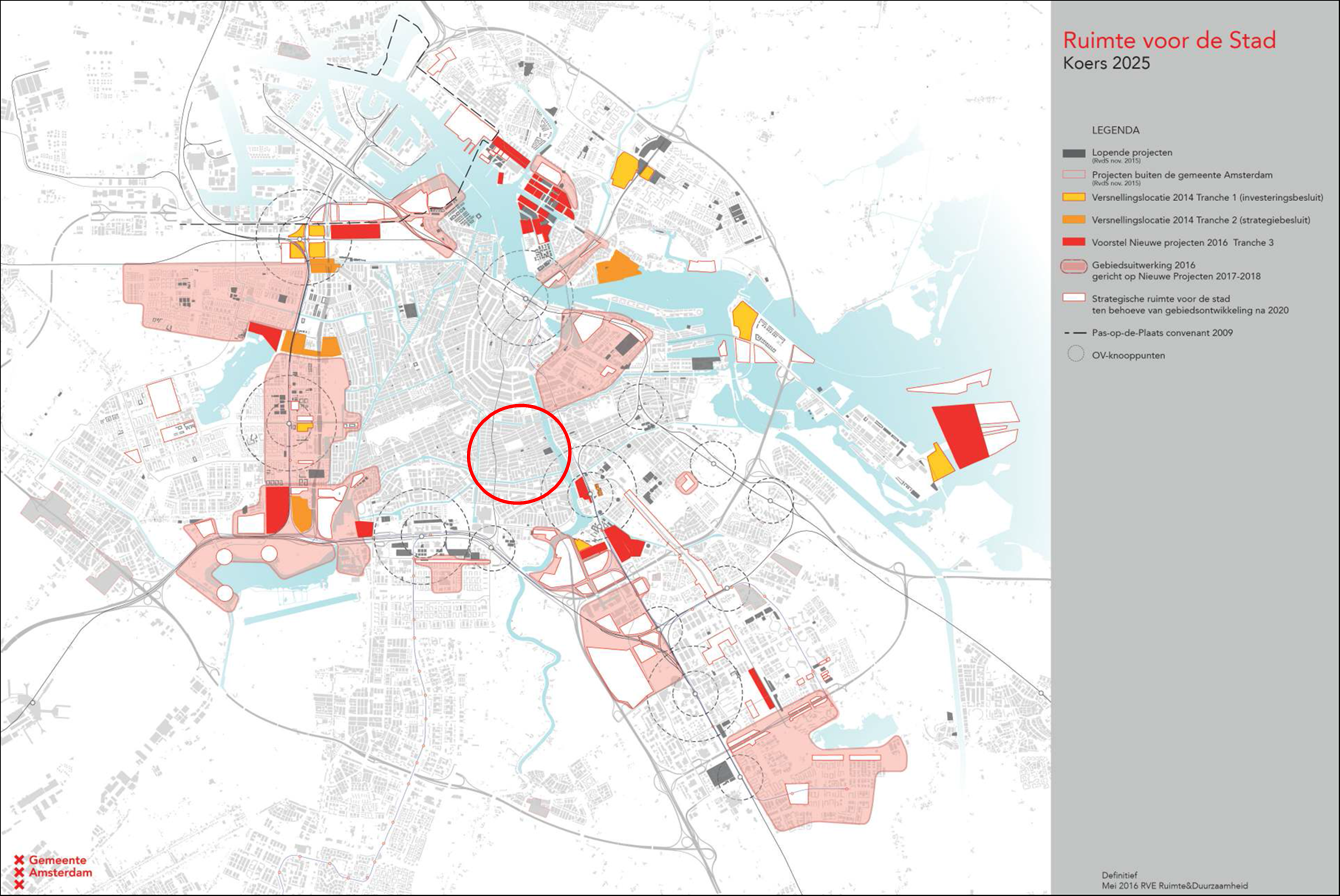The width and height of the screenshot is (1340, 896).
Task: Select the orange Tranche 2 legend swatch
Action: (1076, 219)
